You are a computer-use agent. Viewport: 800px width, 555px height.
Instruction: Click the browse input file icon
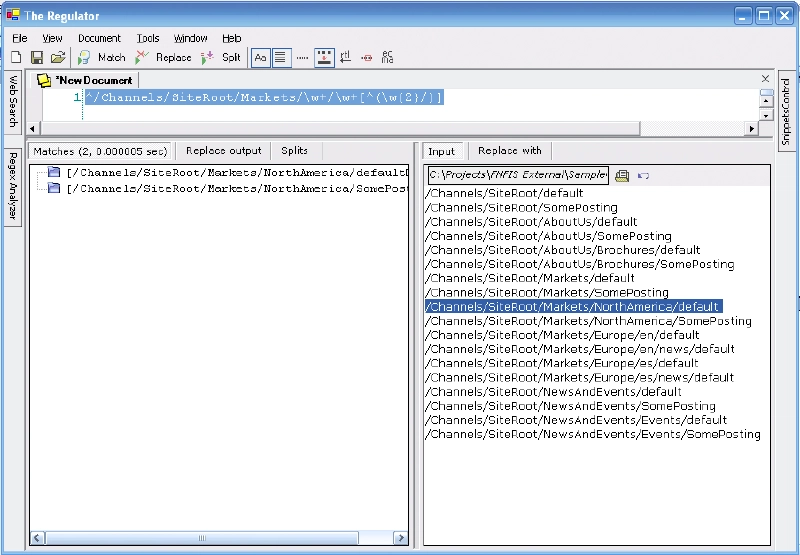pos(621,176)
